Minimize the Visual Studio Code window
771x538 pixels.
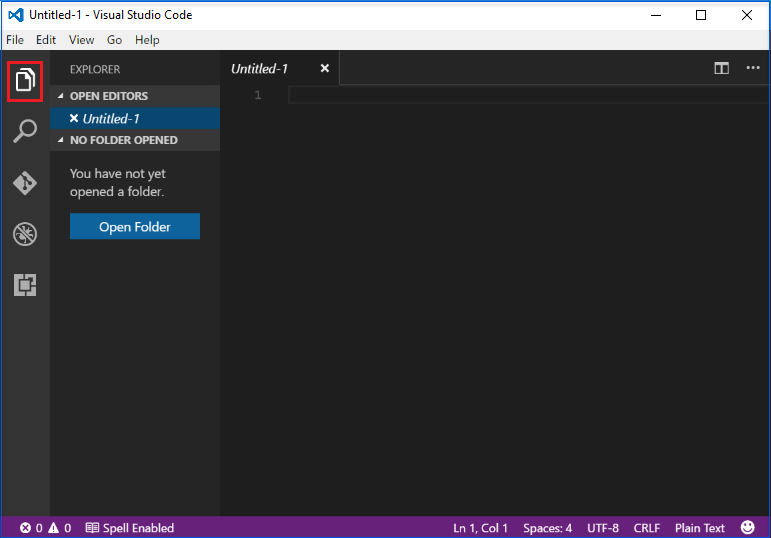click(x=656, y=15)
